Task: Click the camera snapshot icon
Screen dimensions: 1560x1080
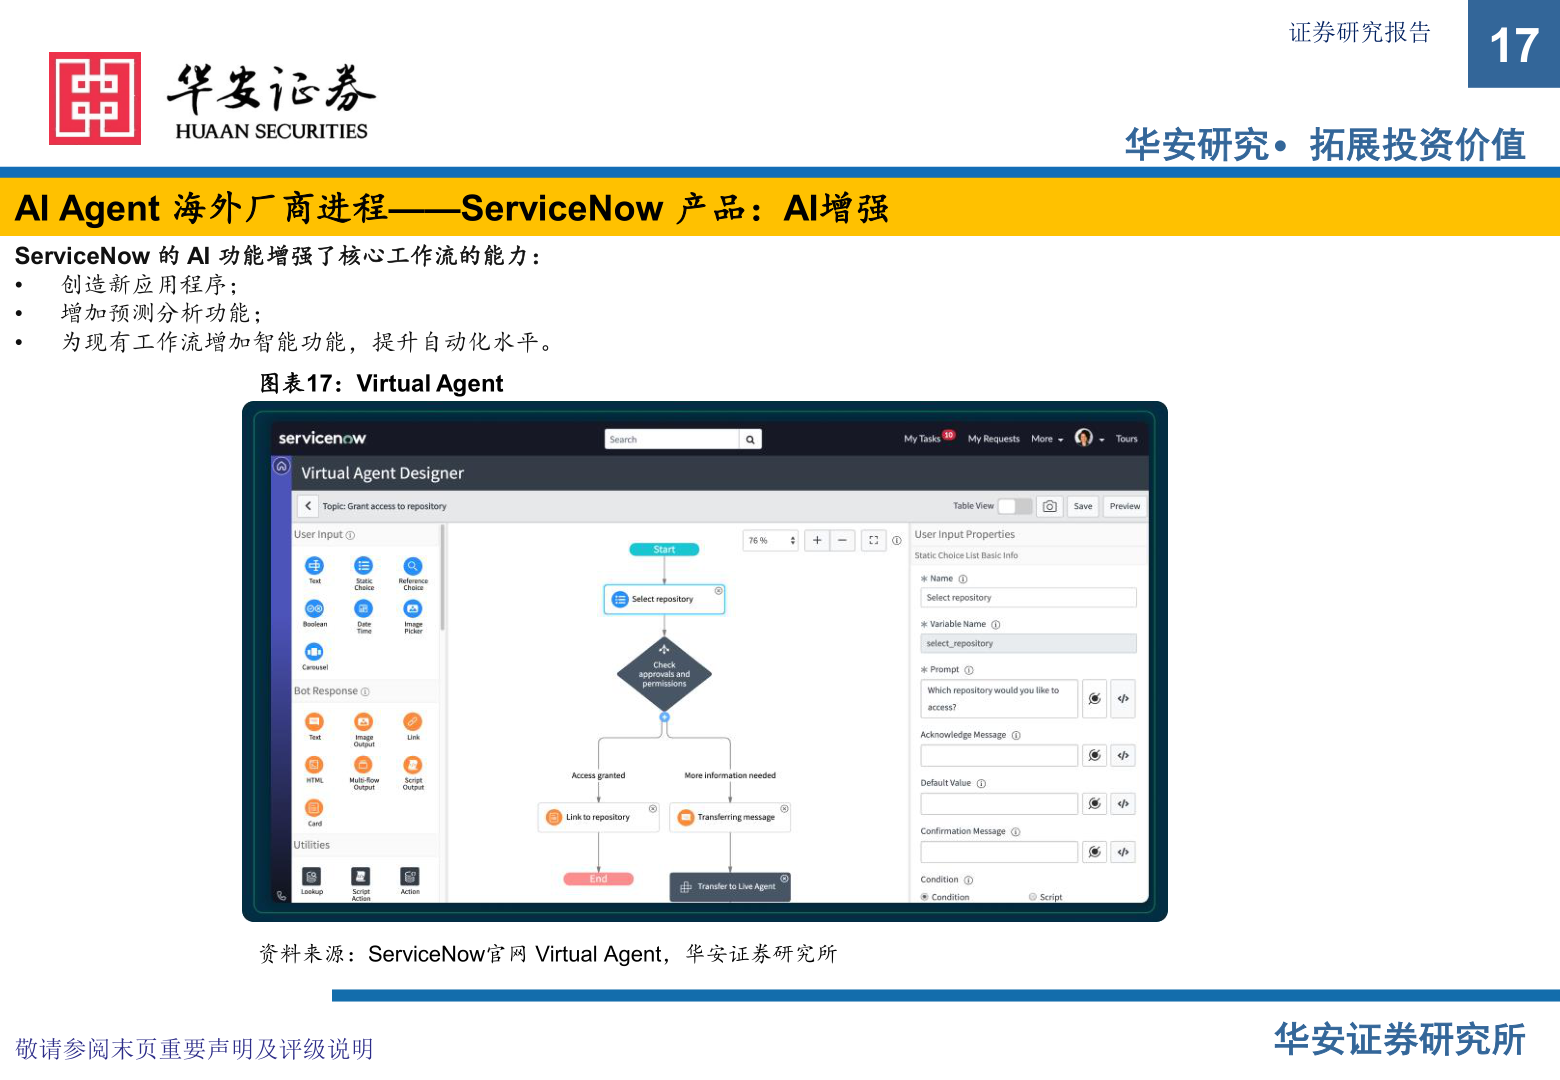Action: 1050,506
